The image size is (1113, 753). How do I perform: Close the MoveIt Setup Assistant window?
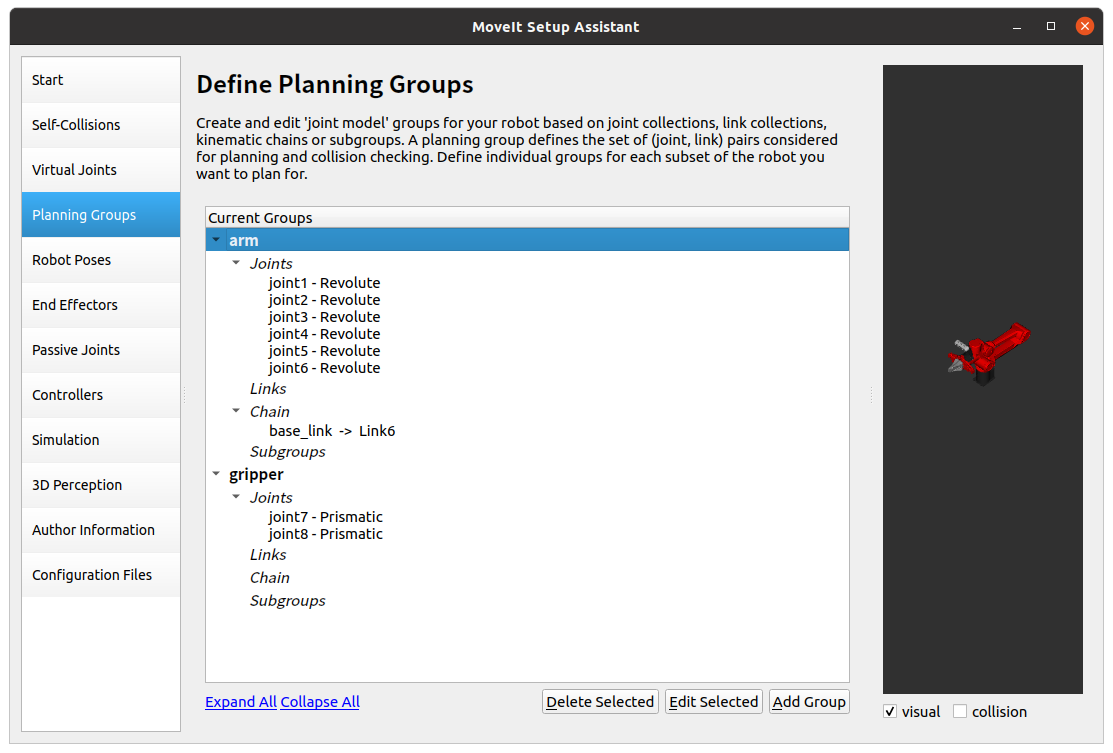coord(1085,26)
